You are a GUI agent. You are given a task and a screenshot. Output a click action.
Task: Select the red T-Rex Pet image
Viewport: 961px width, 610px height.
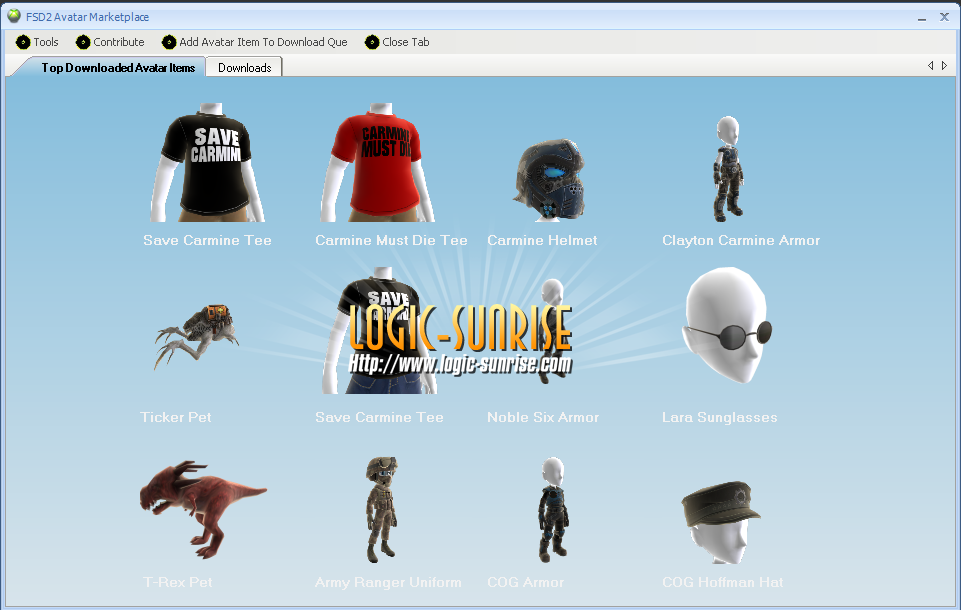202,509
